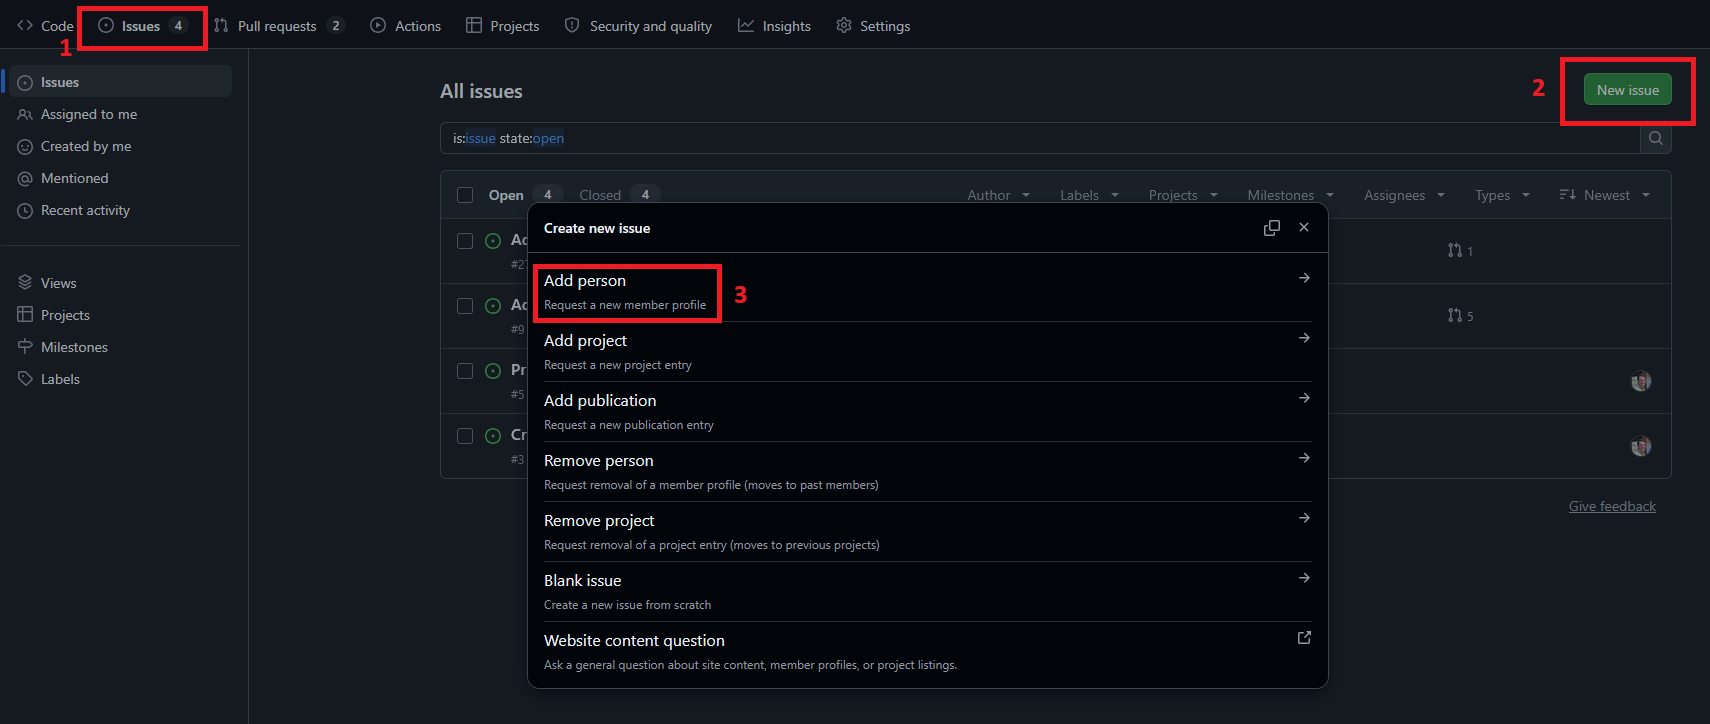Screen dimensions: 1710x724
Task: Expand the Types filter dropdown
Action: point(1502,195)
